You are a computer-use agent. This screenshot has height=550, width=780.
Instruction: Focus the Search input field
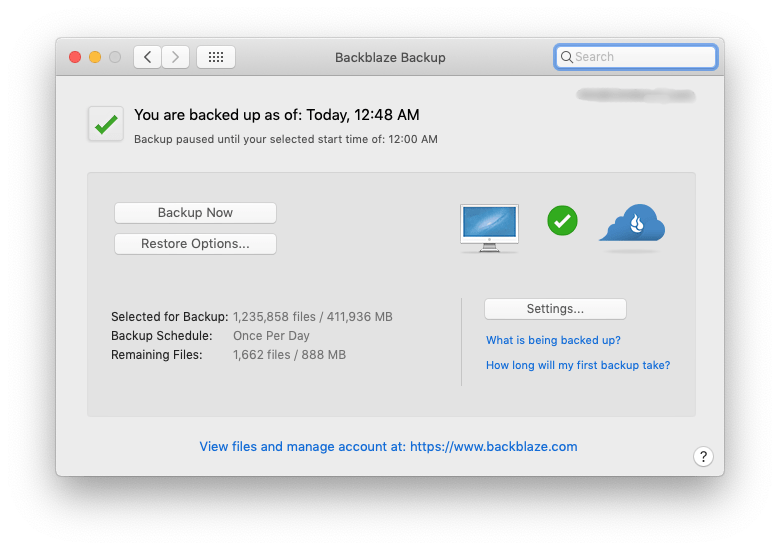tap(636, 57)
